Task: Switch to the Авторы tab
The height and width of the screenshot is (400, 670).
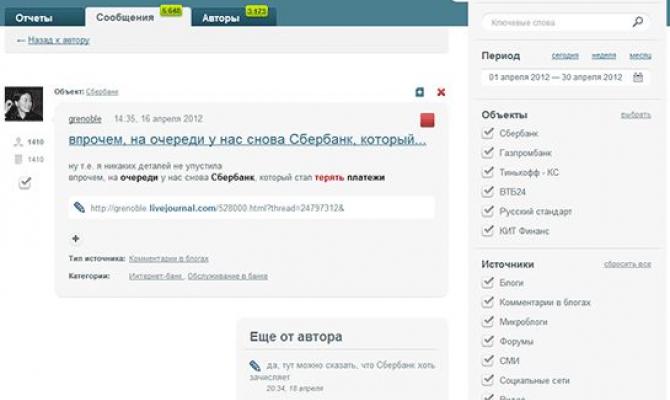Action: [x=234, y=18]
